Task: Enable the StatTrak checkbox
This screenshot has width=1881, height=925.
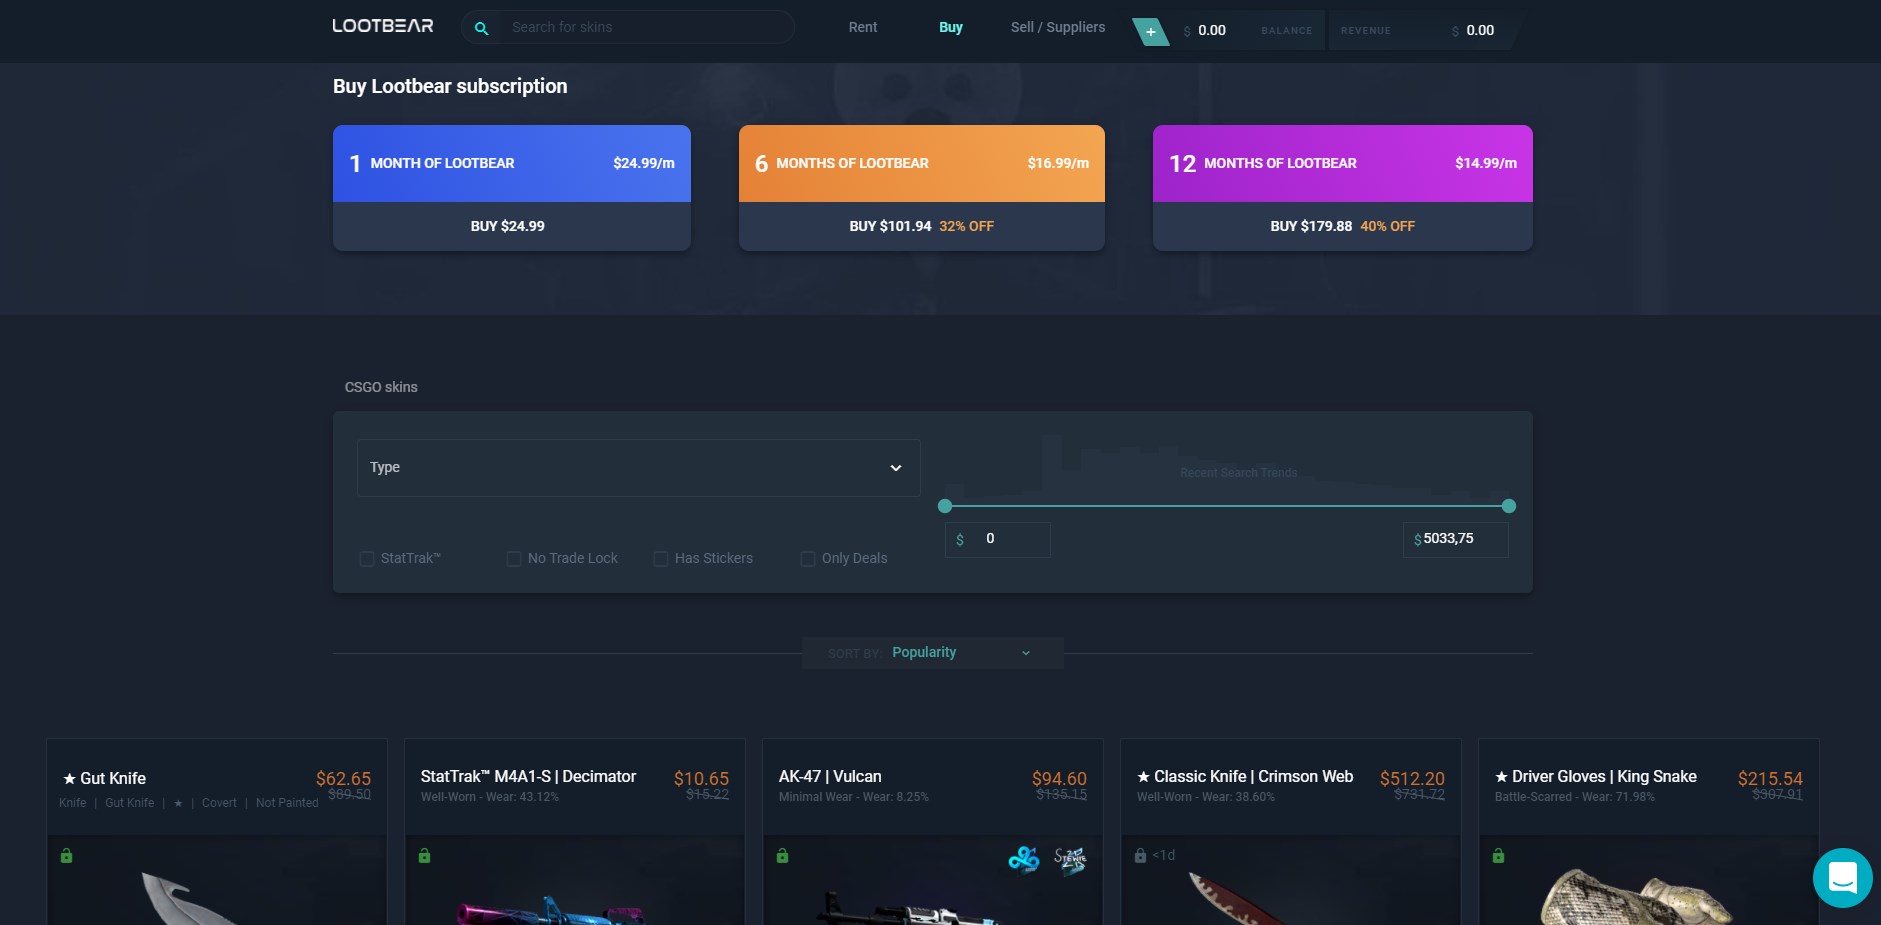Action: tap(367, 559)
